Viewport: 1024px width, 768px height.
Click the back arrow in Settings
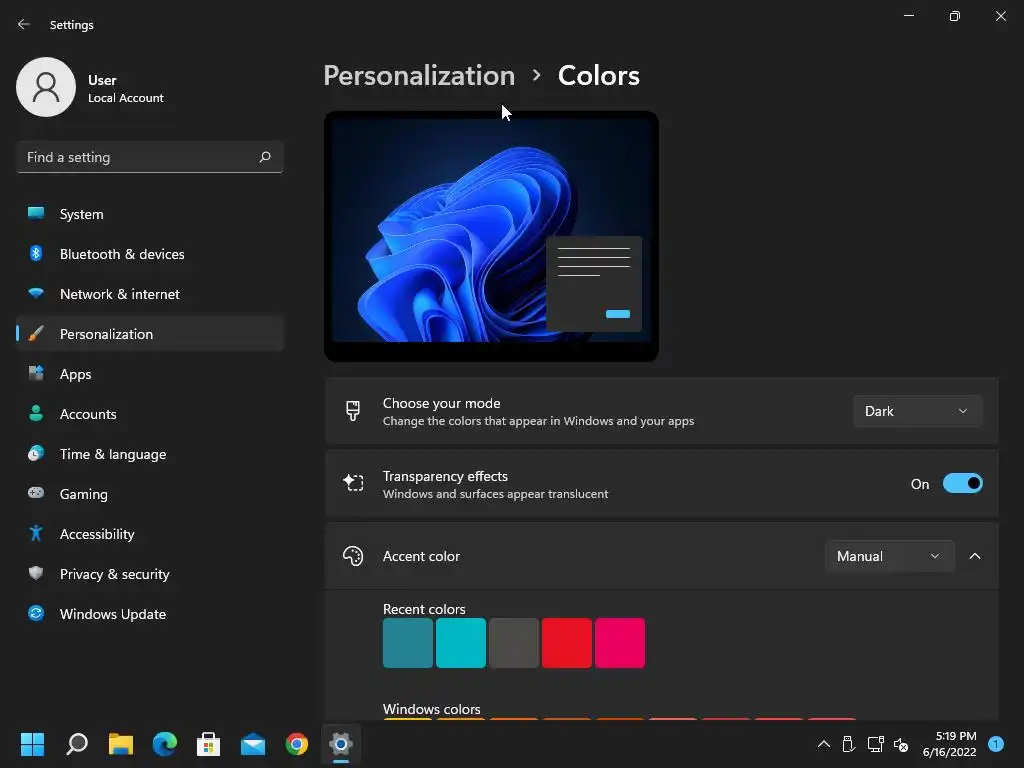click(x=24, y=24)
